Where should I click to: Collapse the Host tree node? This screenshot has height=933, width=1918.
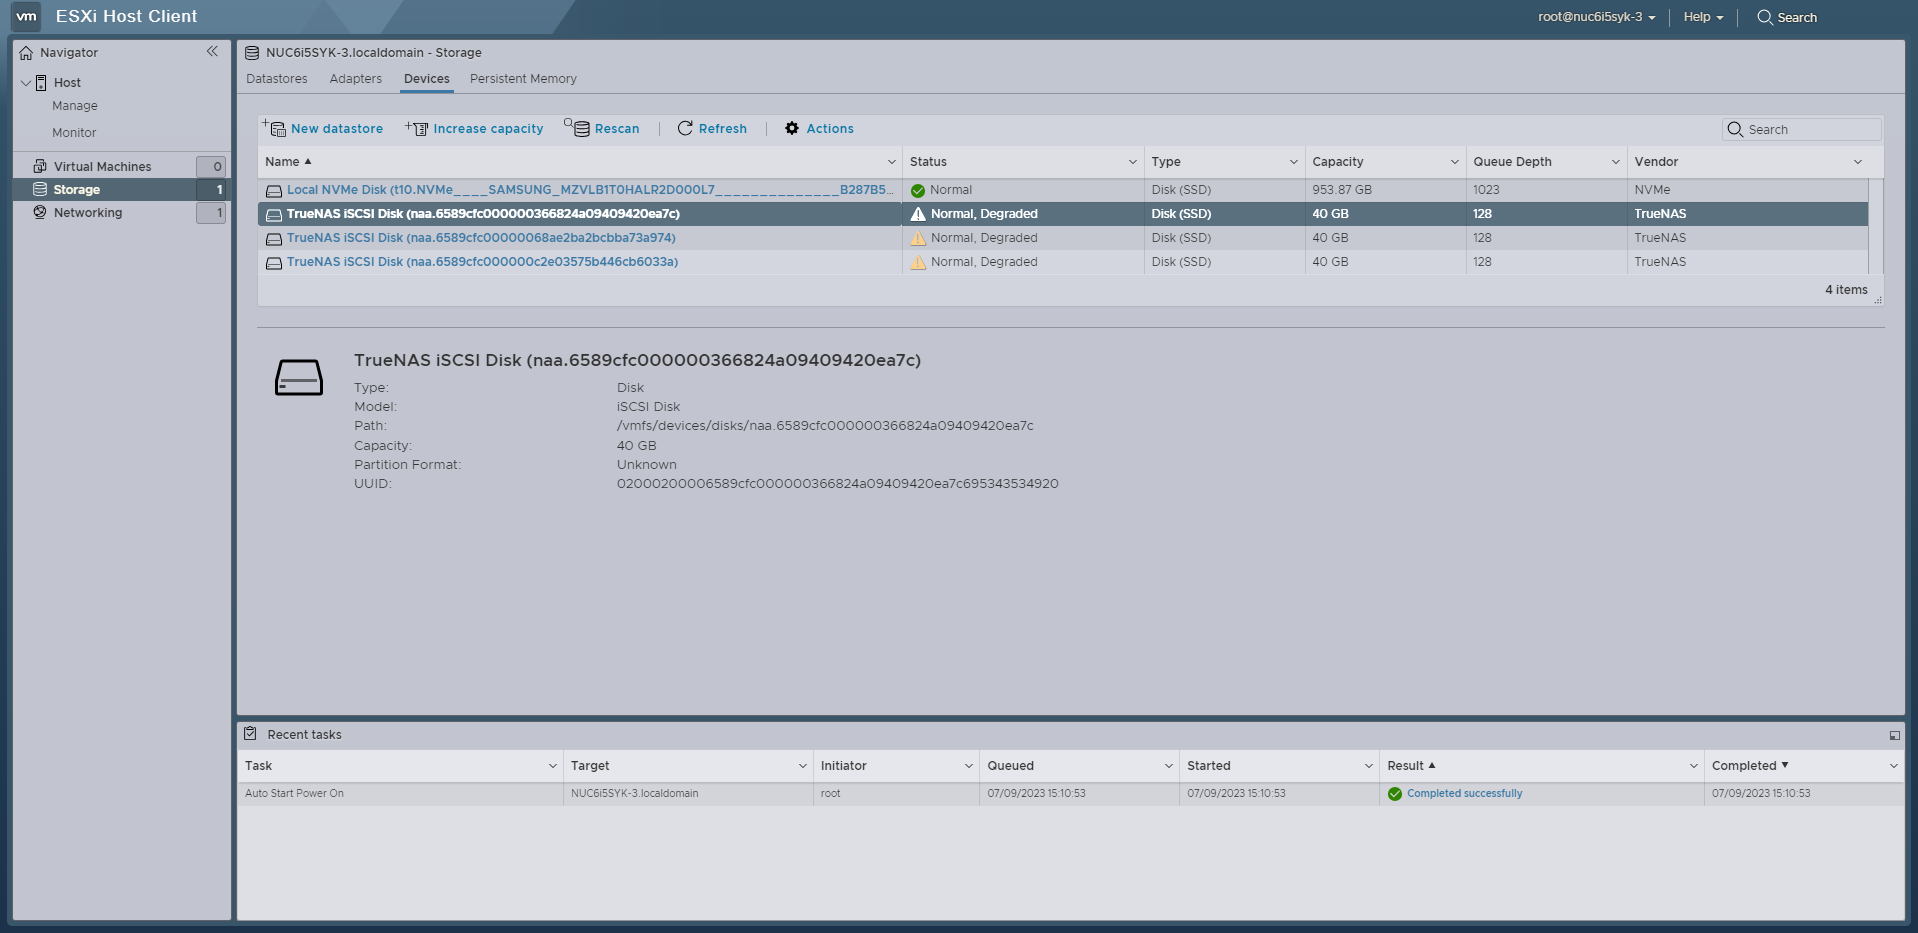click(26, 83)
